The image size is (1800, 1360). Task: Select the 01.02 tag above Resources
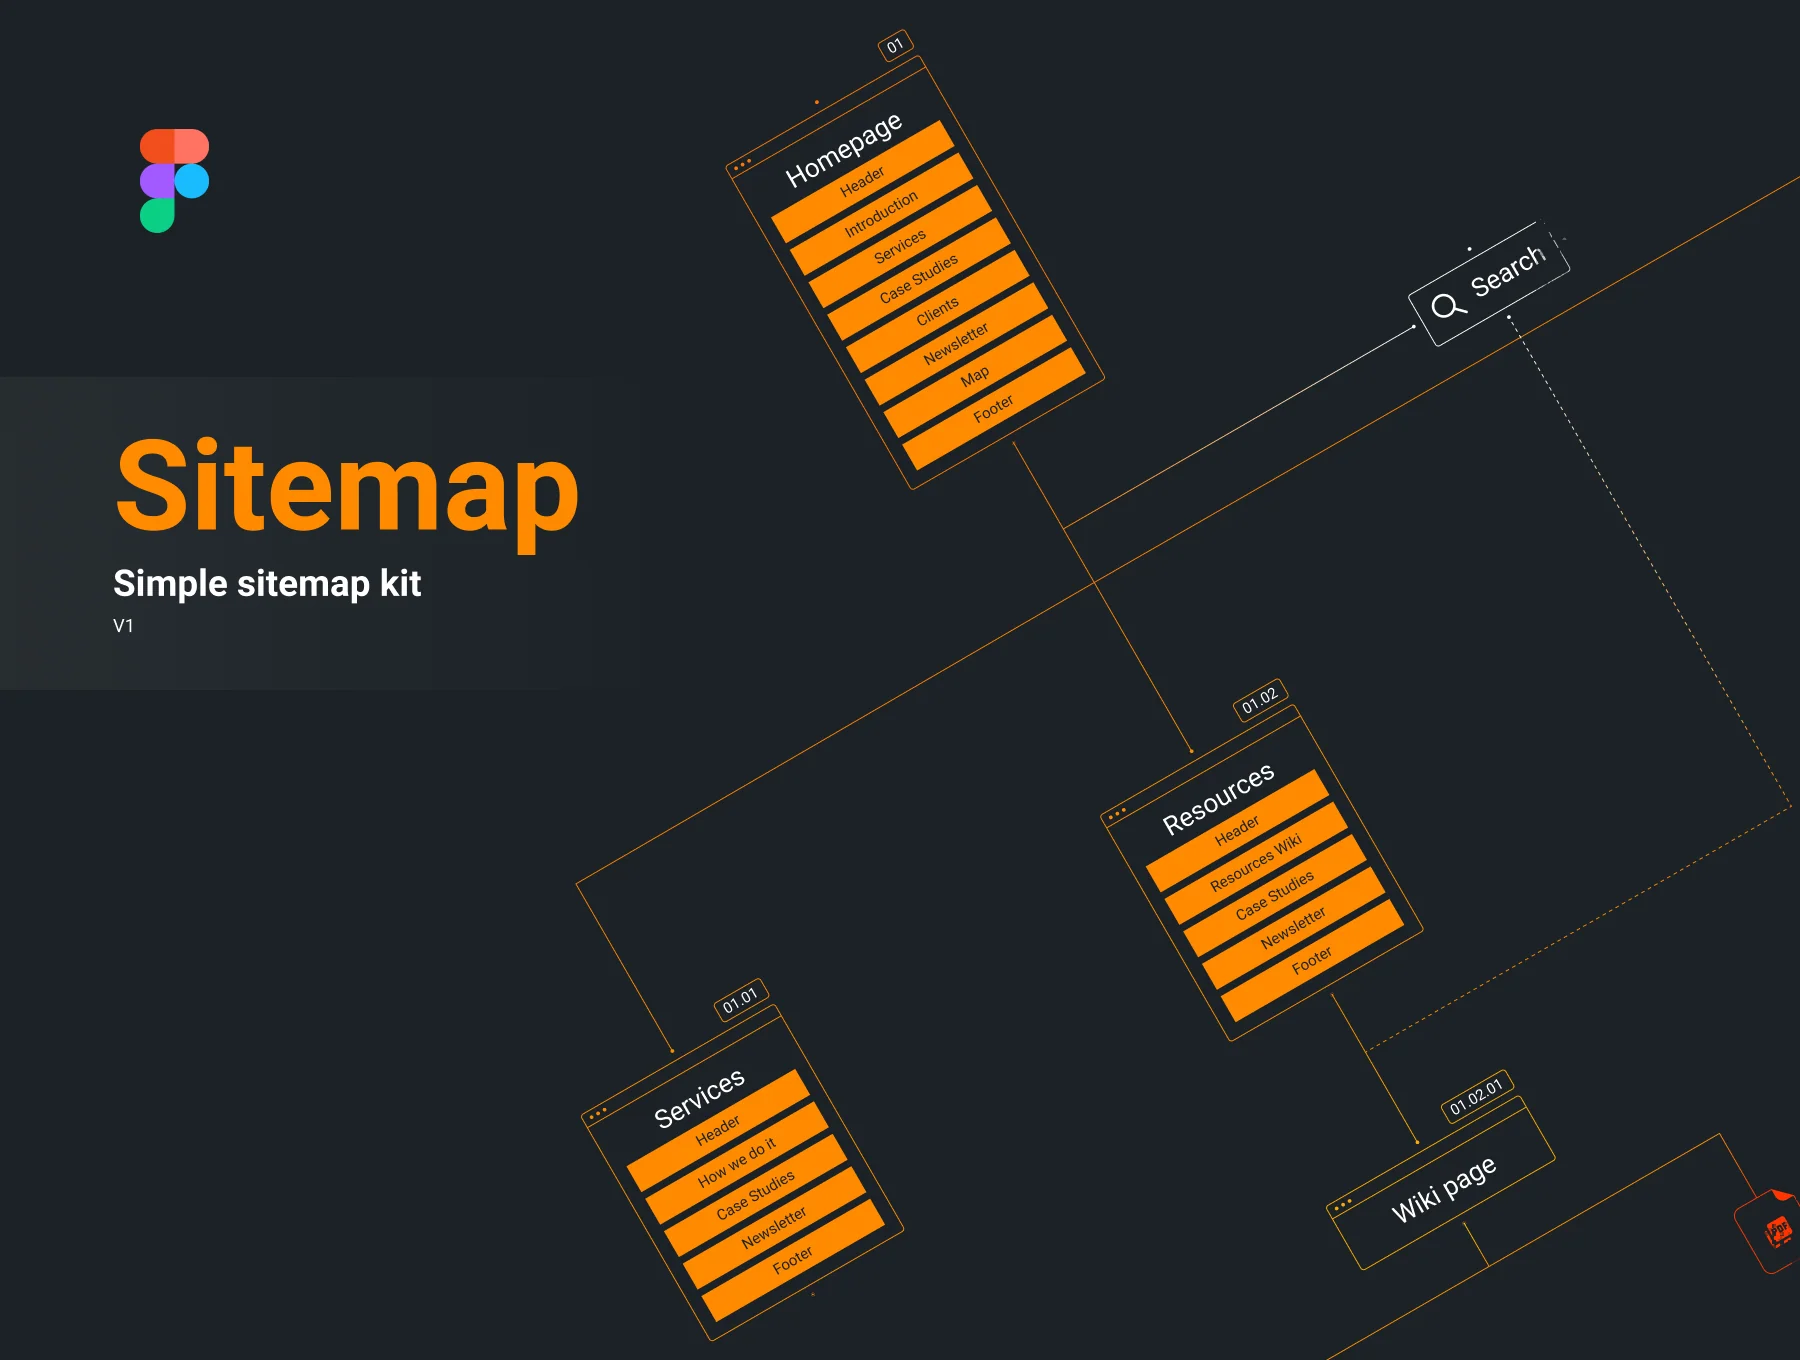coord(1260,699)
